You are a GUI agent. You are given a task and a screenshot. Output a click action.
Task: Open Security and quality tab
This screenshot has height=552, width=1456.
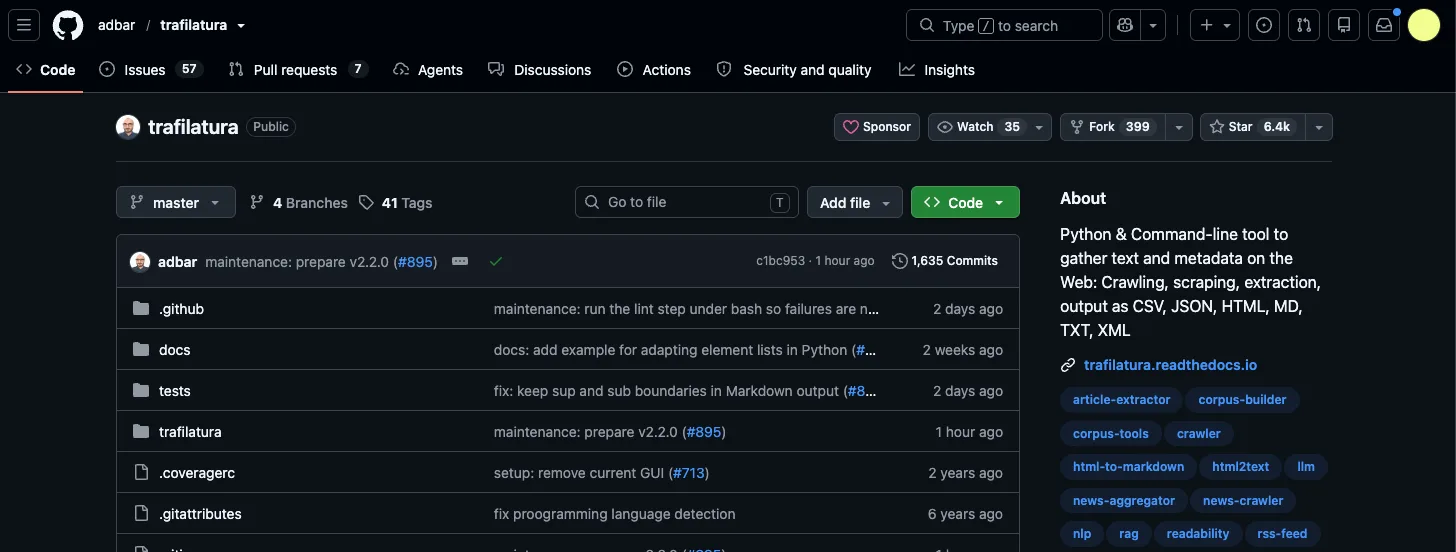(x=794, y=70)
